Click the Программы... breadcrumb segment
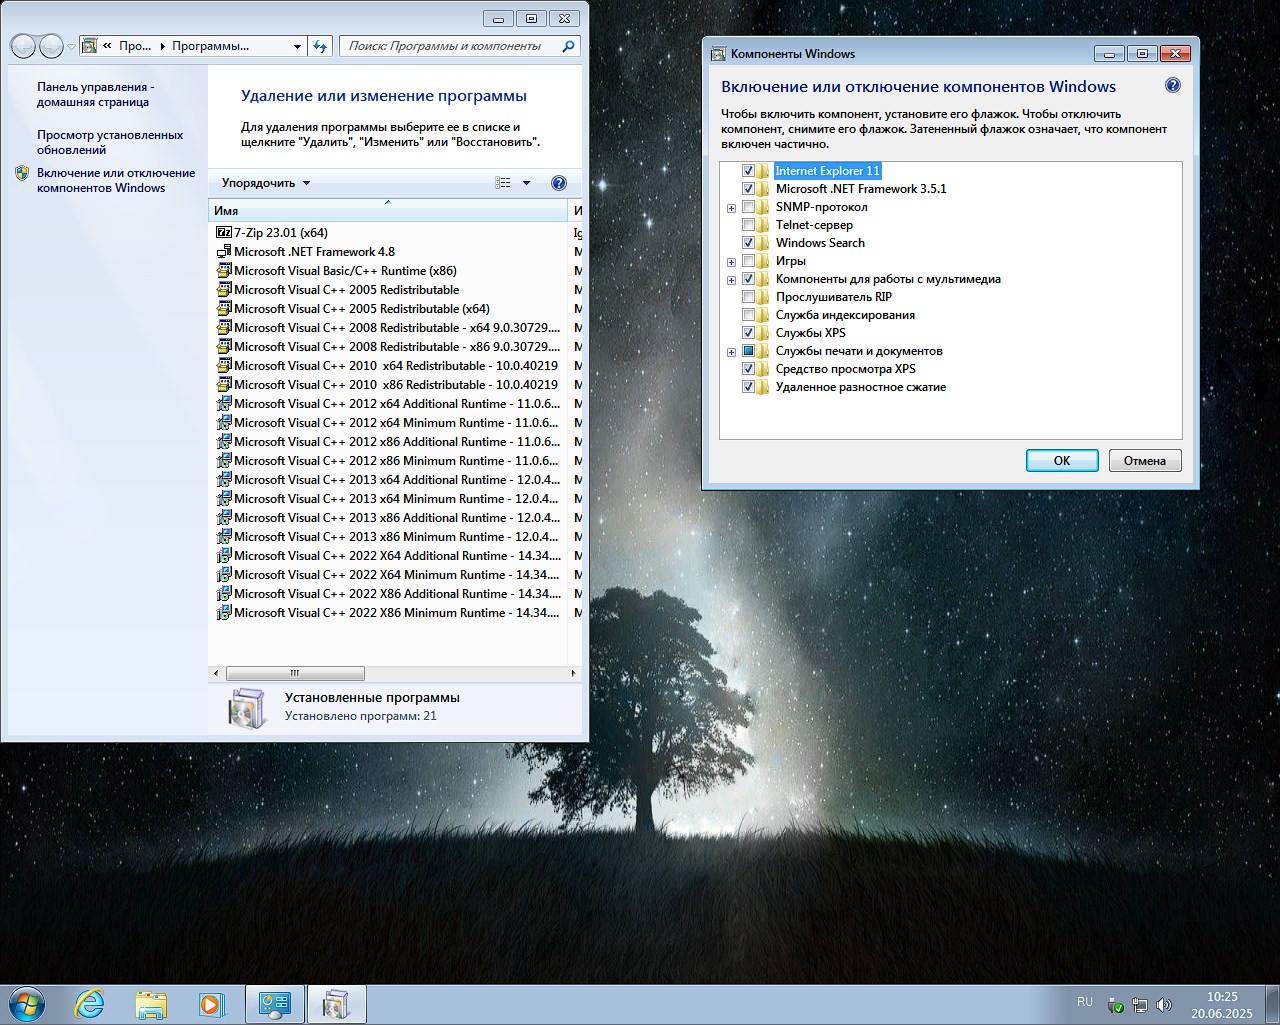The image size is (1280, 1025). tap(210, 46)
